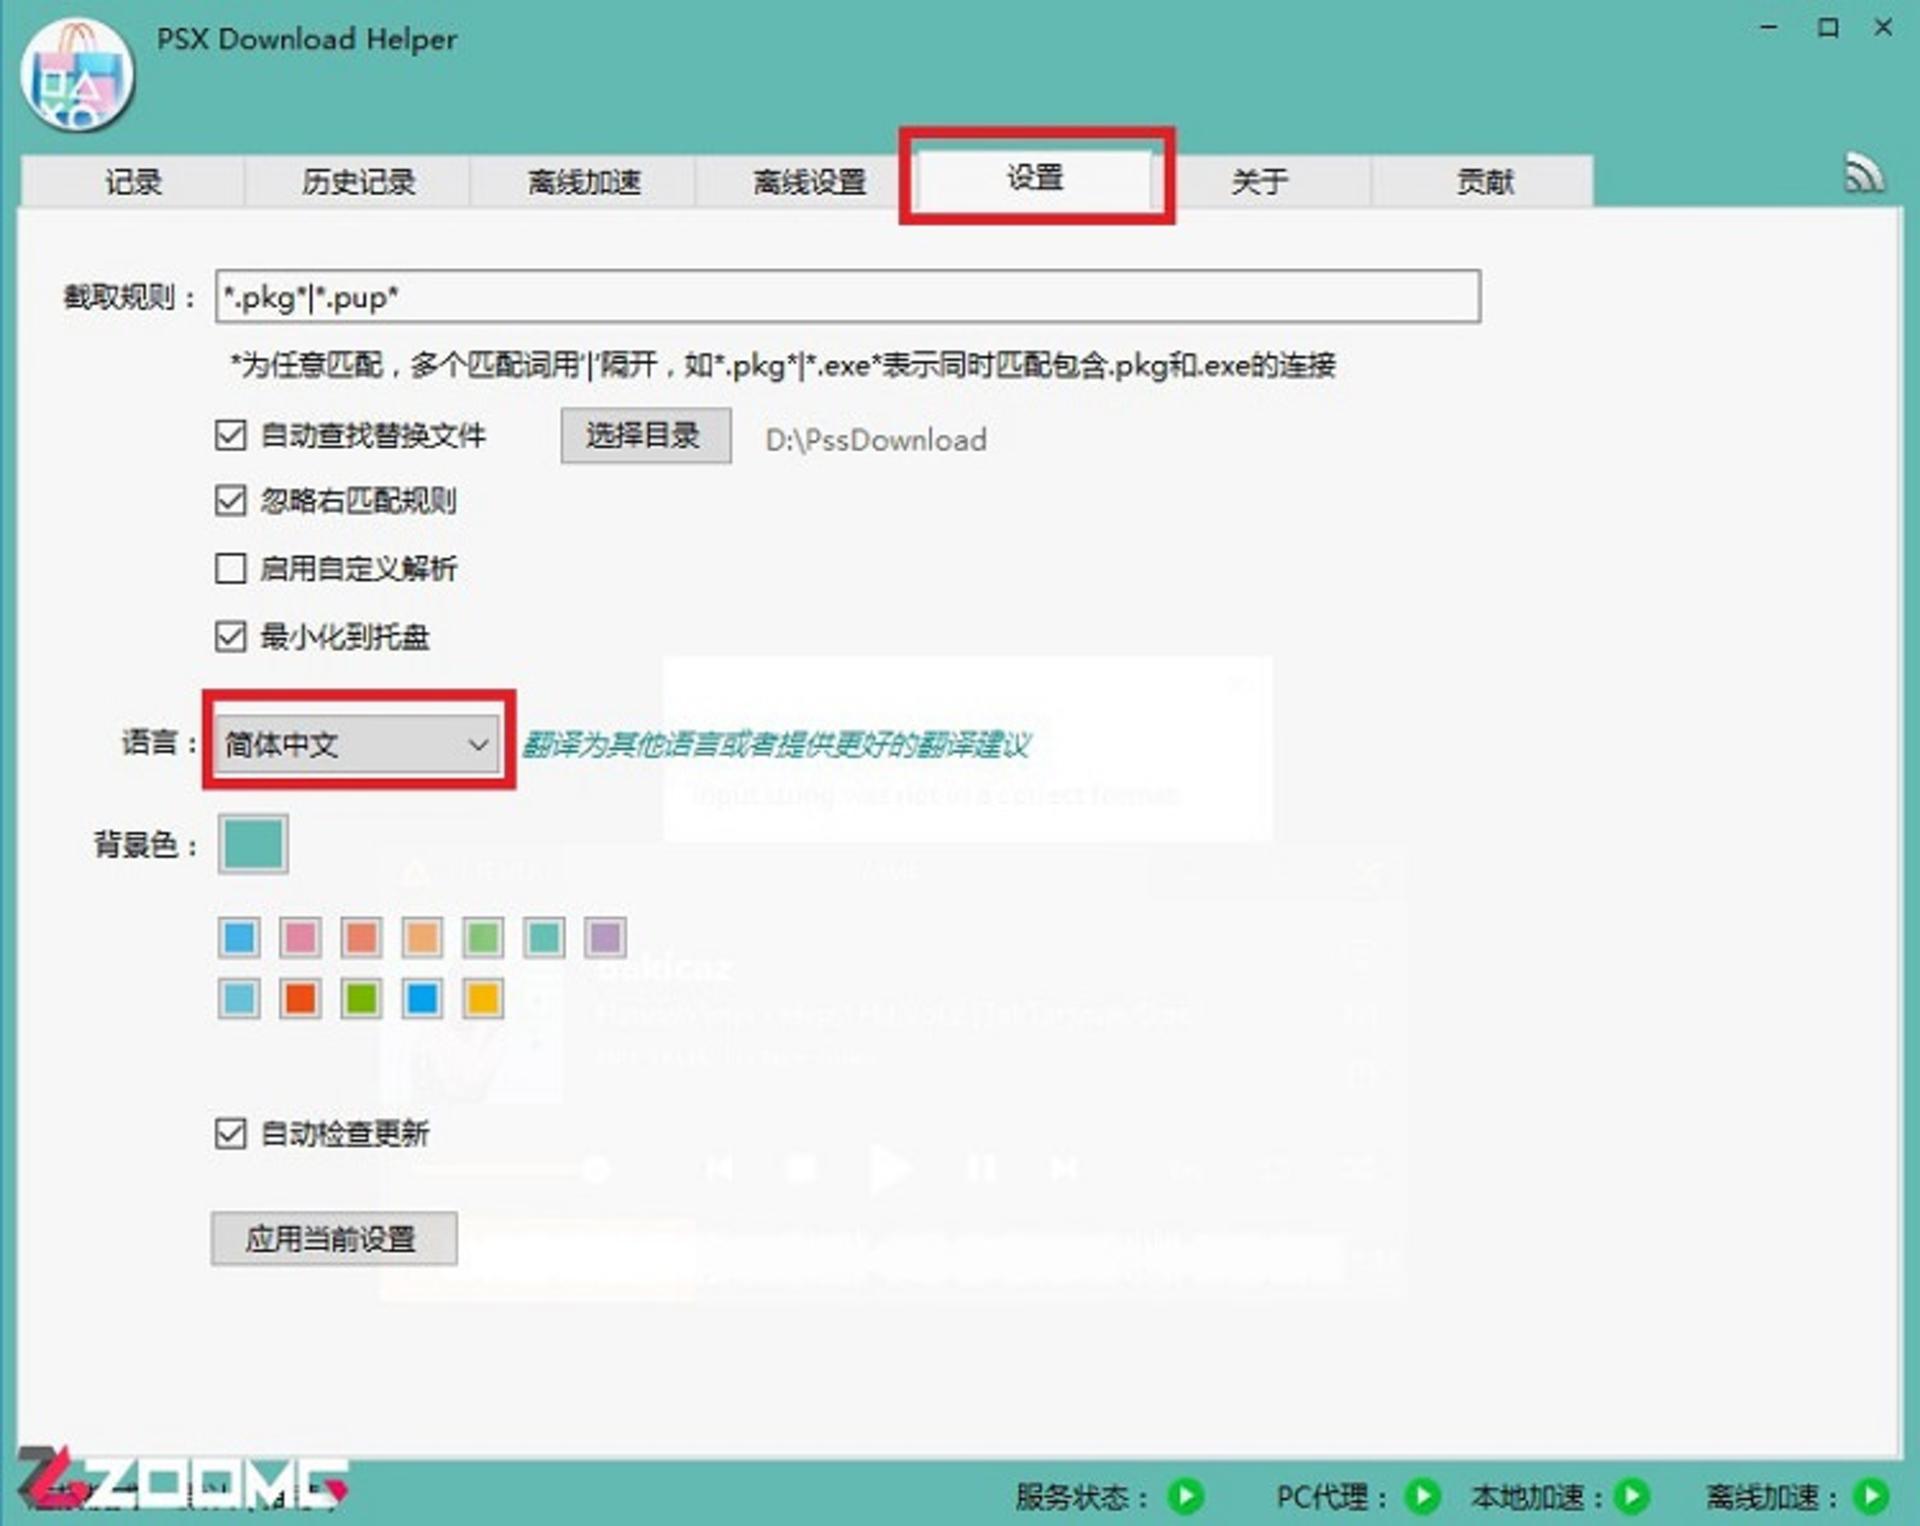Close the PSX Download Helper window
1920x1526 pixels.
click(x=1883, y=28)
